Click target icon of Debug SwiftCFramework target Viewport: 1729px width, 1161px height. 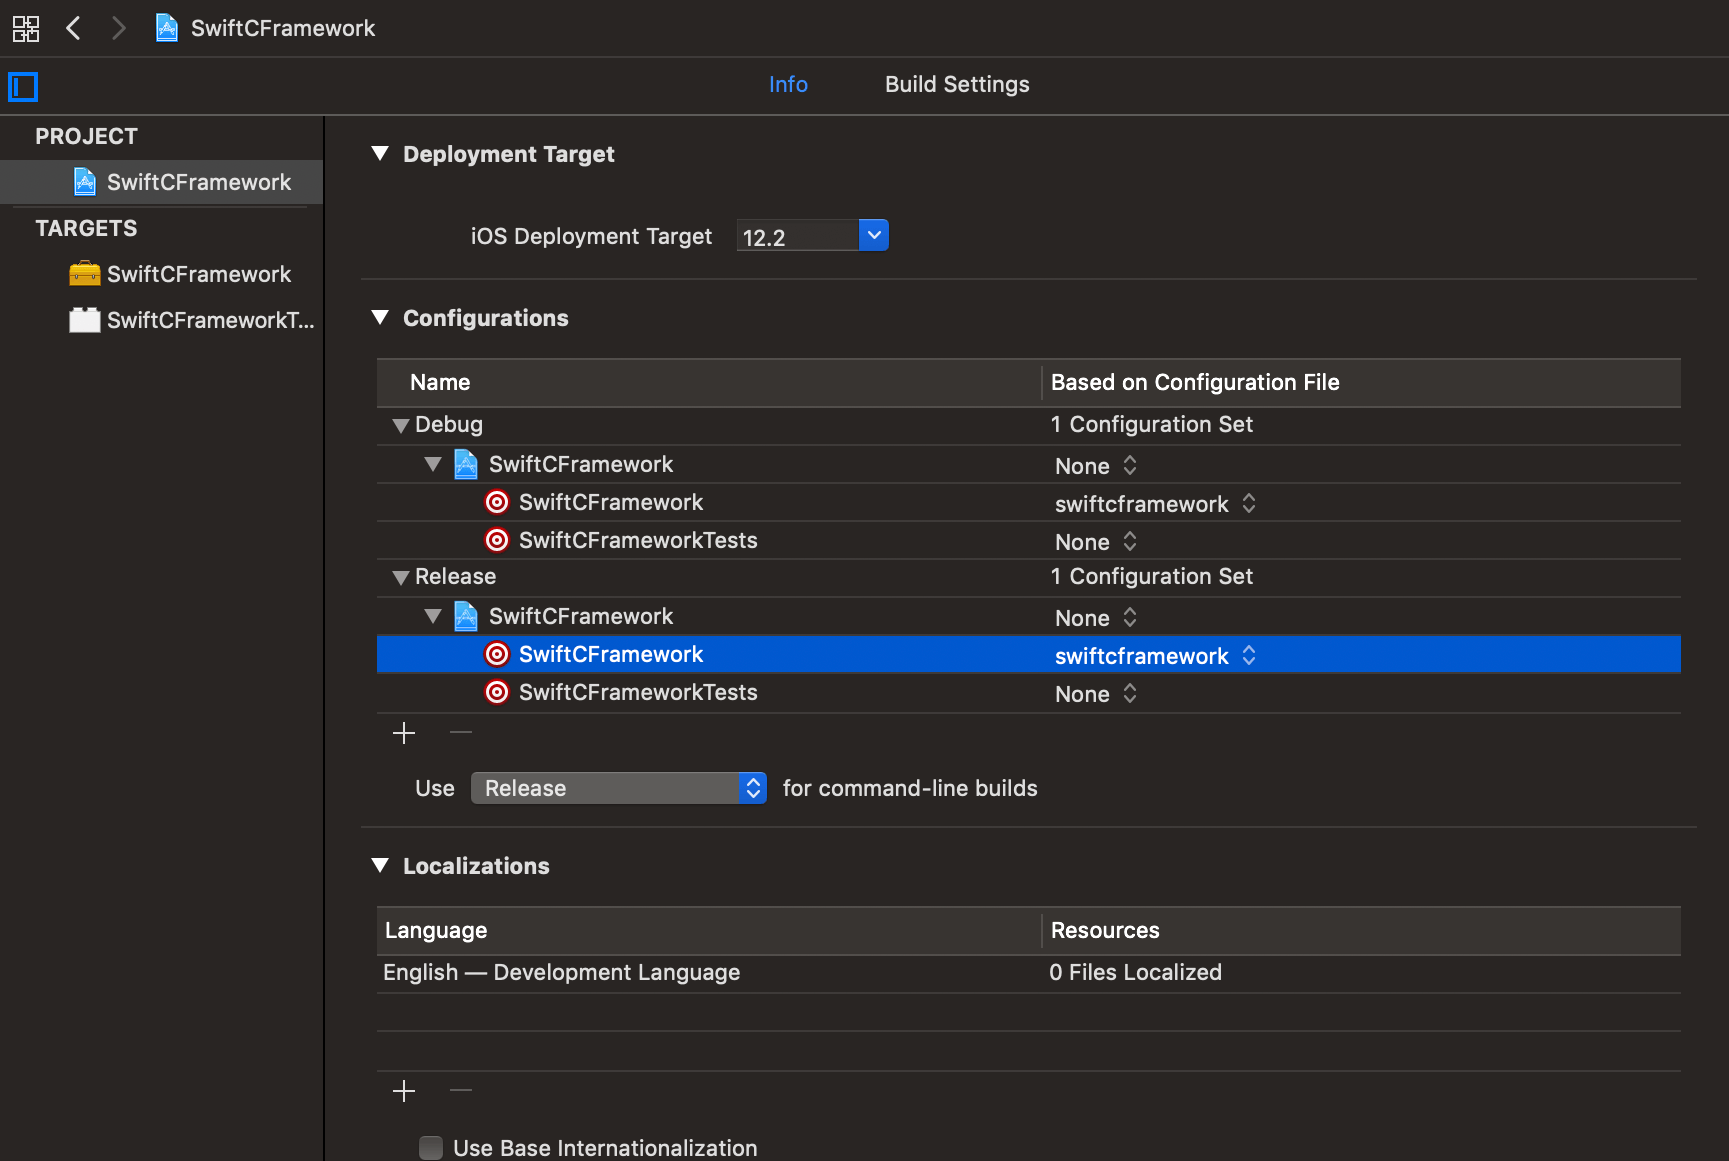tap(497, 502)
